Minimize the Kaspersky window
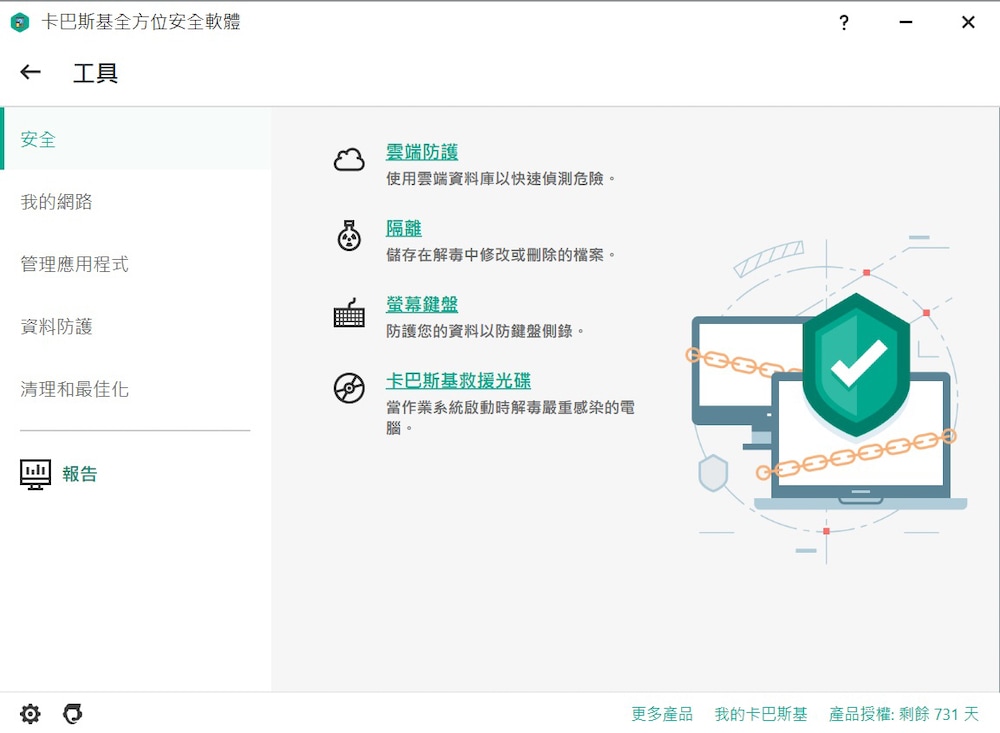 click(906, 22)
